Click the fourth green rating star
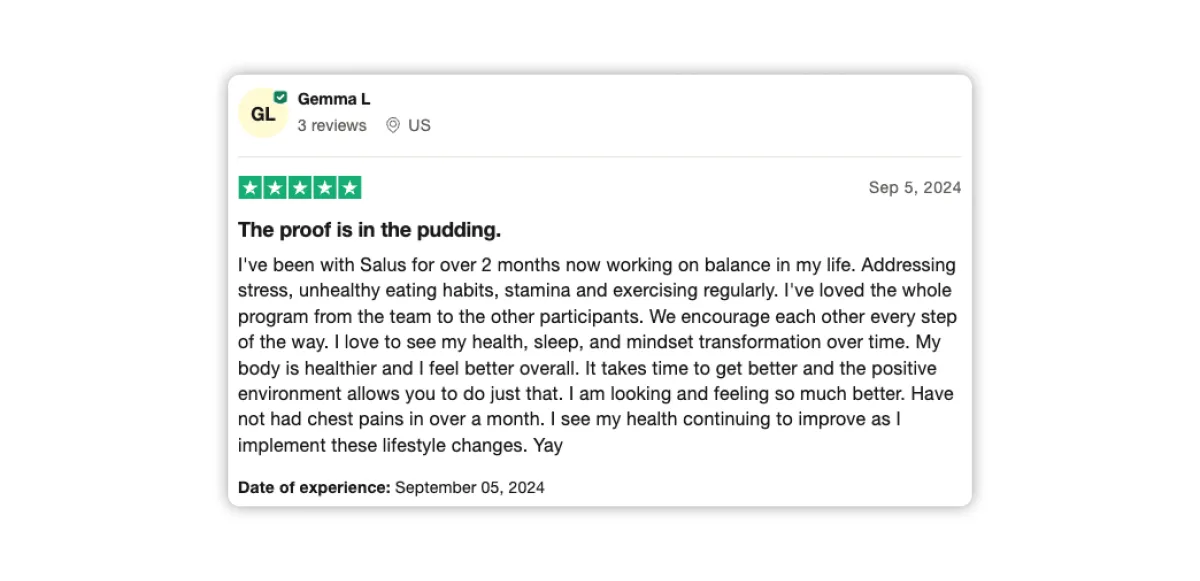 click(x=325, y=188)
